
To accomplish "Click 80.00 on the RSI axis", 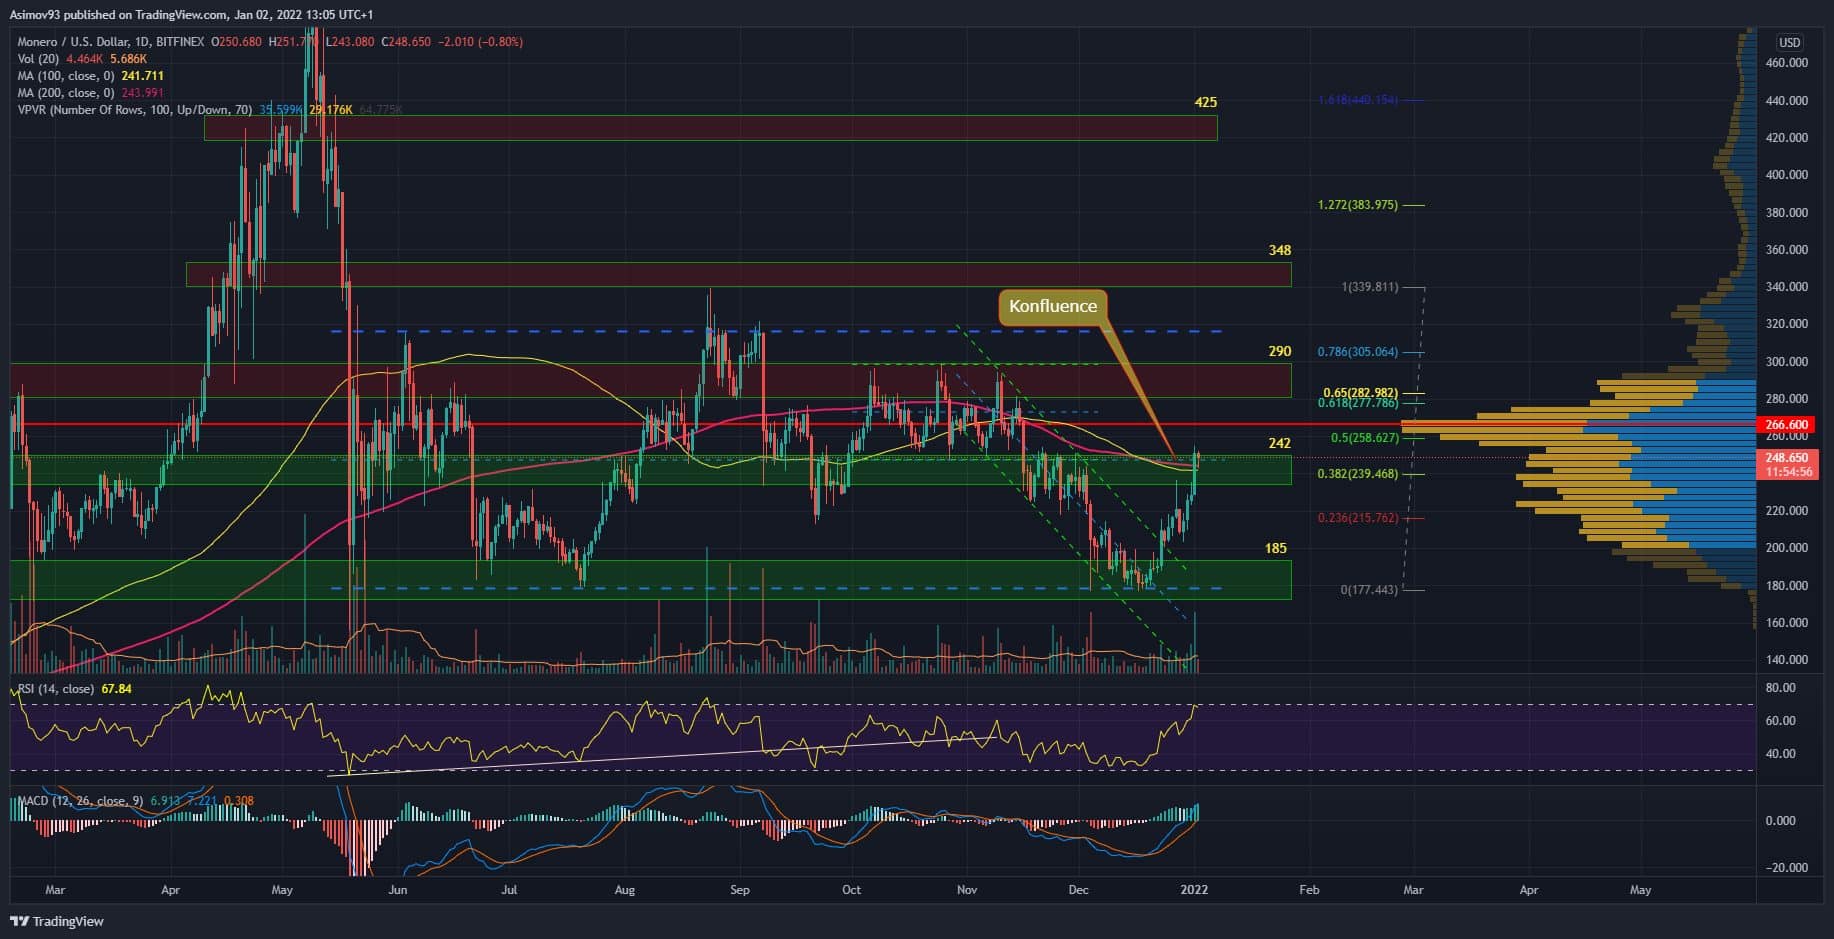I will [x=1781, y=688].
